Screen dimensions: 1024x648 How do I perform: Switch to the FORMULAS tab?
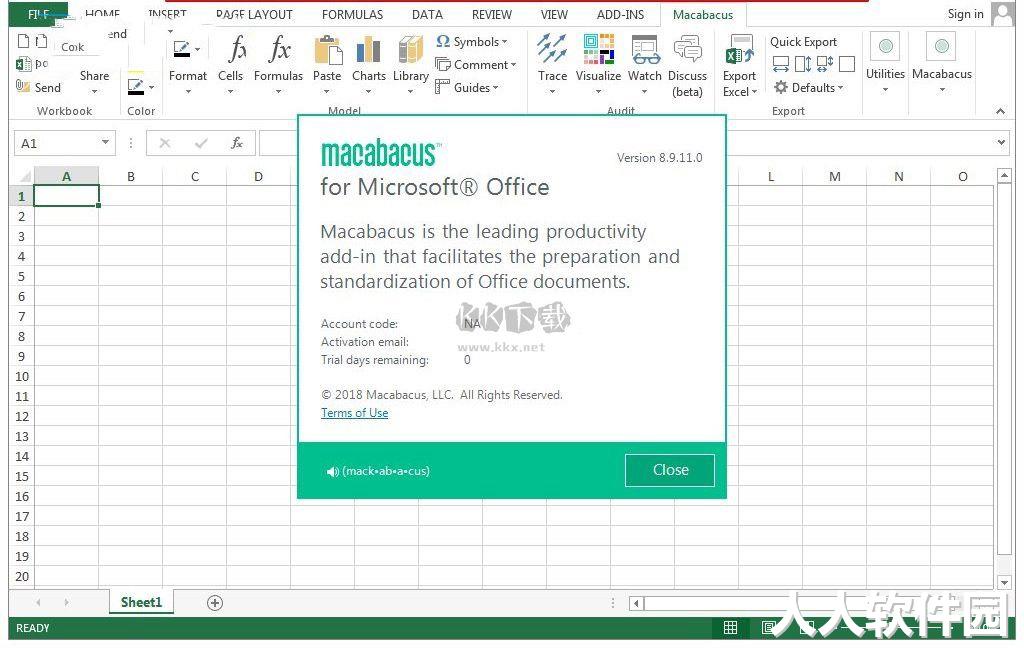[x=353, y=14]
